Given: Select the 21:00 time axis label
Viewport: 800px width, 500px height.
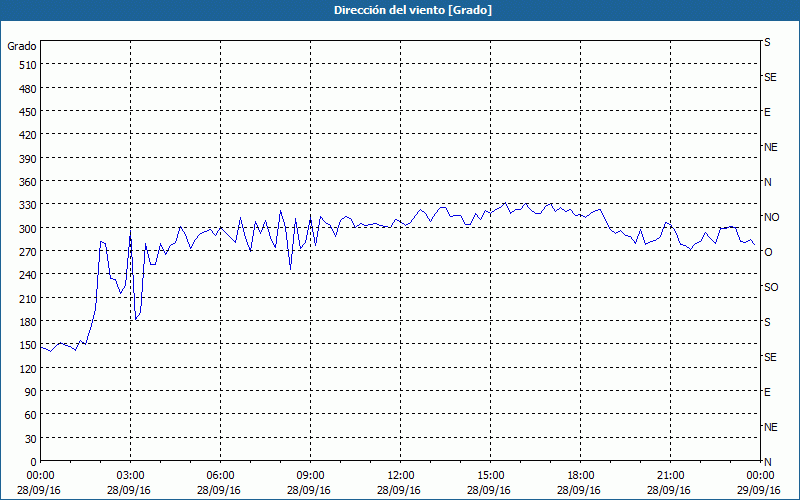Looking at the screenshot, I should (x=670, y=476).
